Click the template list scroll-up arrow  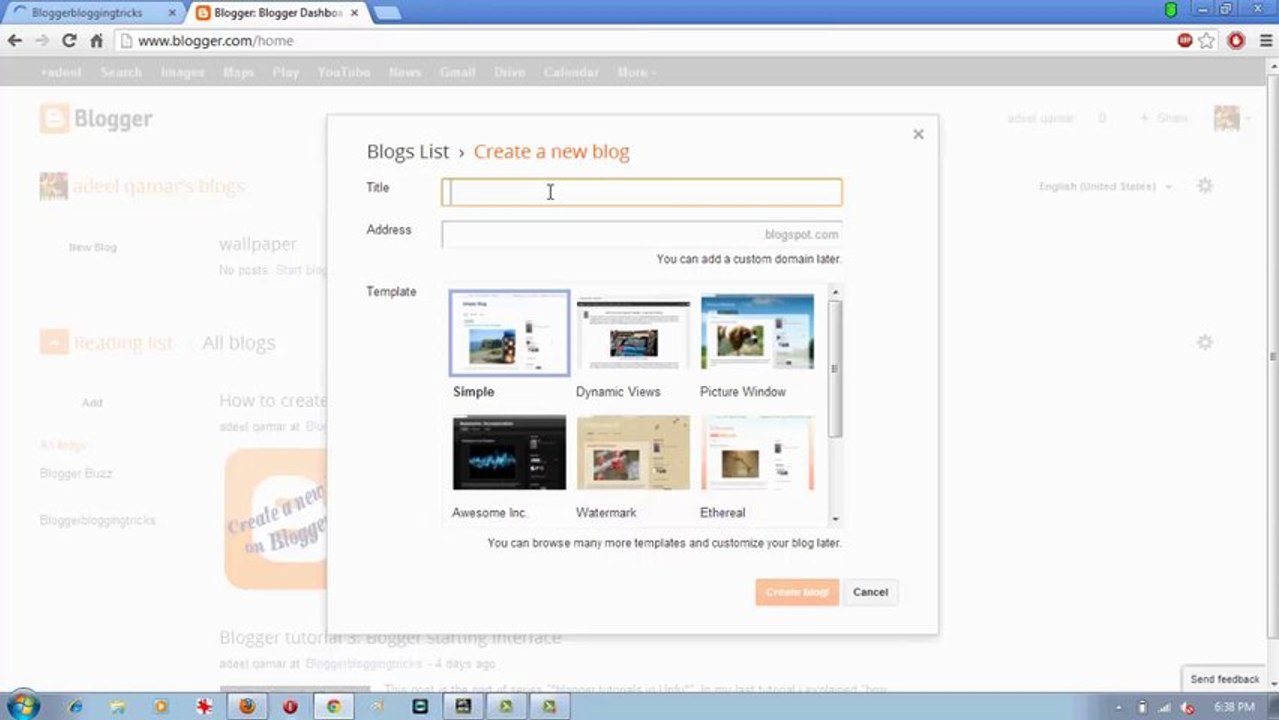tap(835, 291)
